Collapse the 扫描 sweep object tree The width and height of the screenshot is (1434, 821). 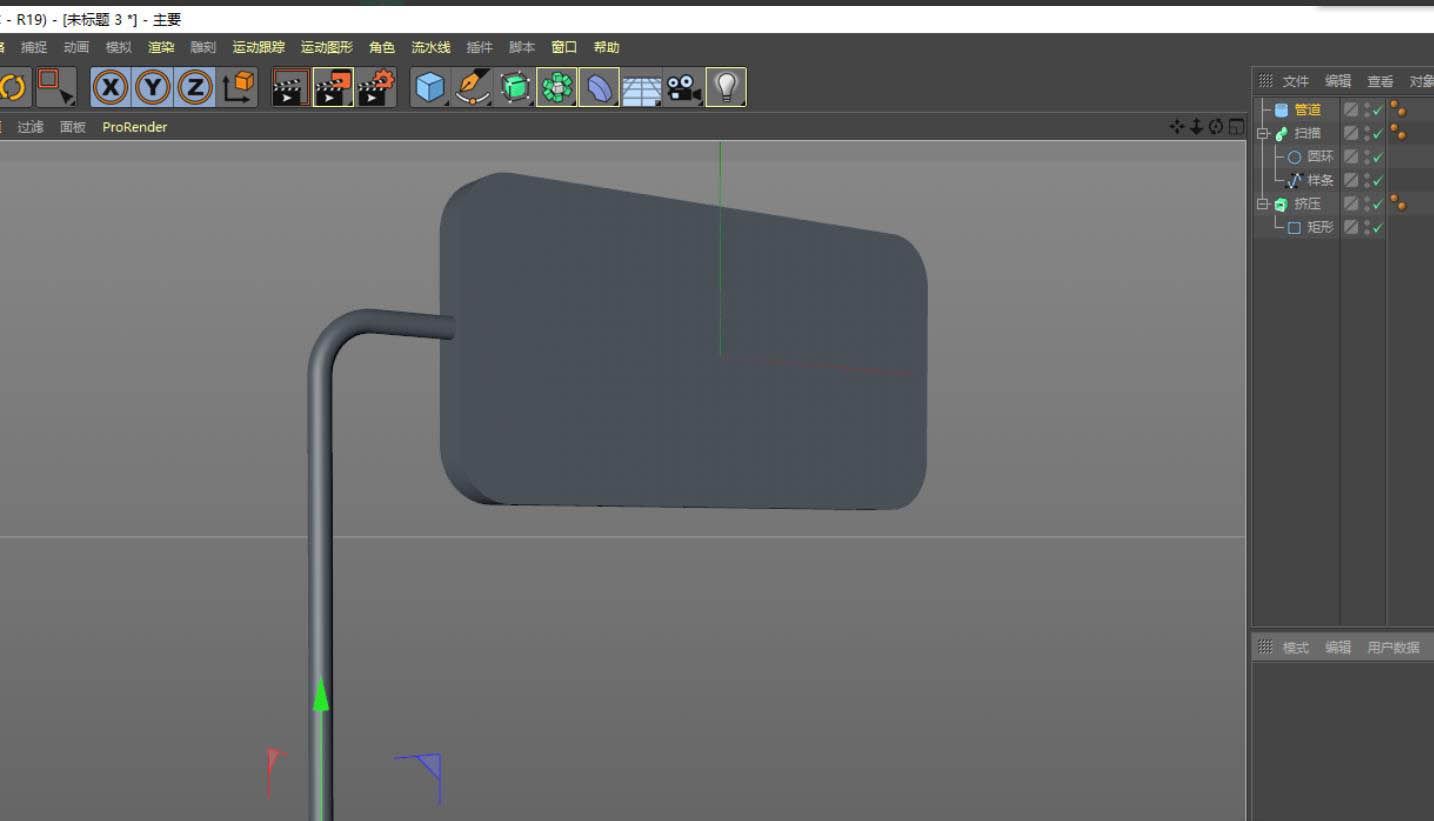[1263, 133]
